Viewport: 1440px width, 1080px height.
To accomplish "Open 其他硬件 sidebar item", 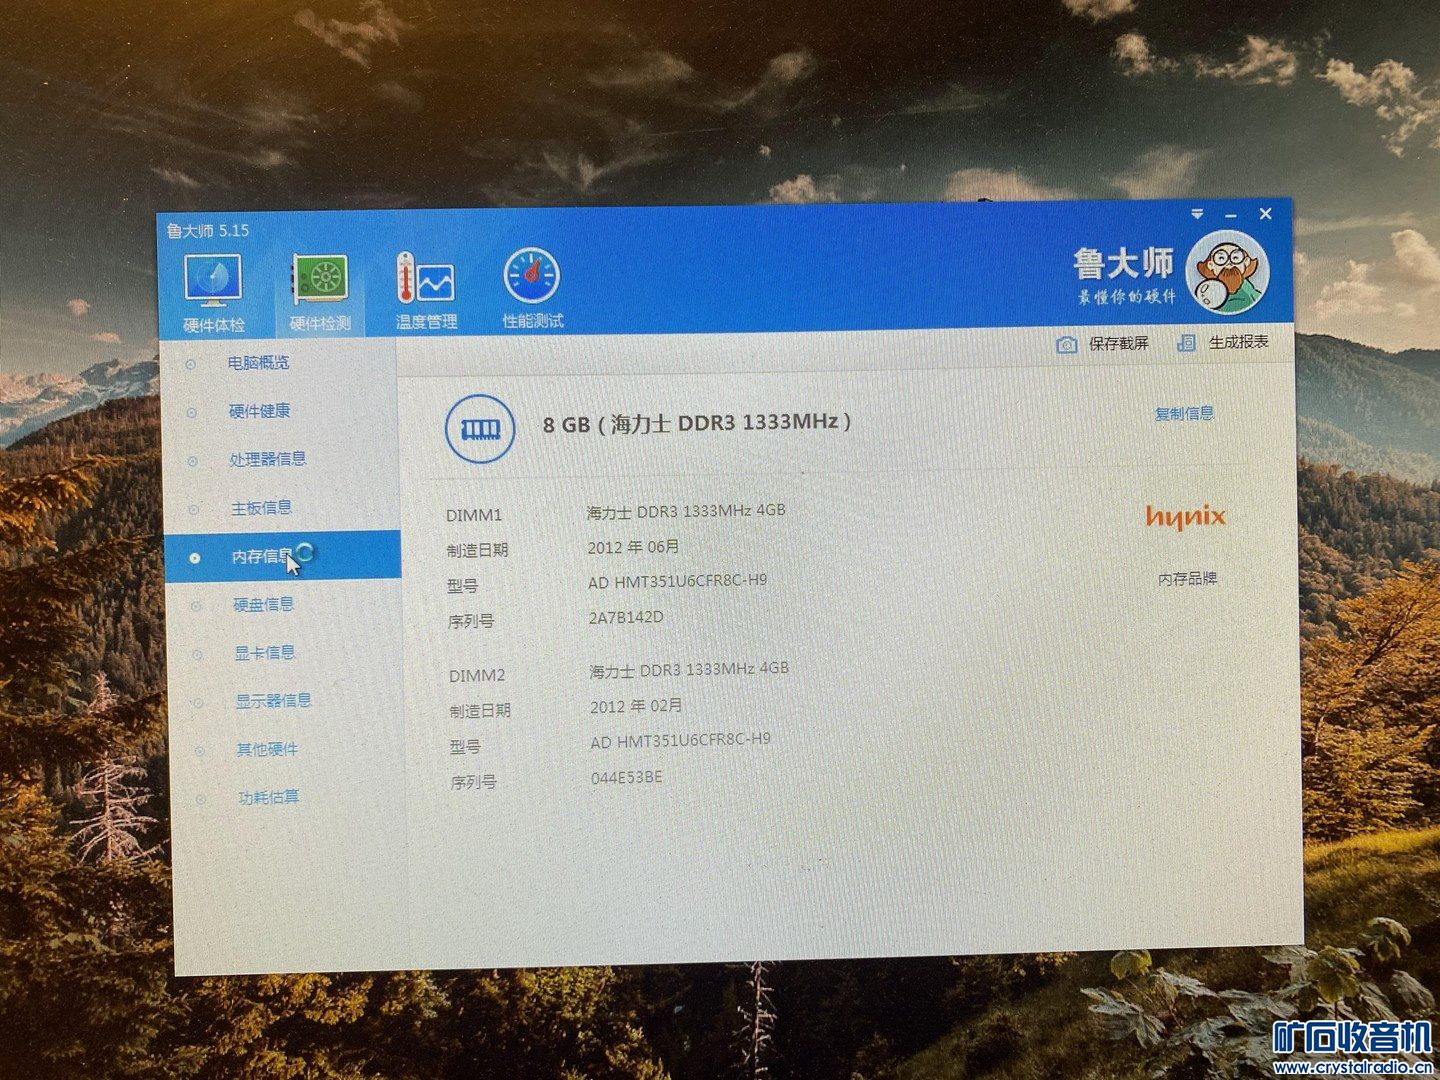I will 267,748.
